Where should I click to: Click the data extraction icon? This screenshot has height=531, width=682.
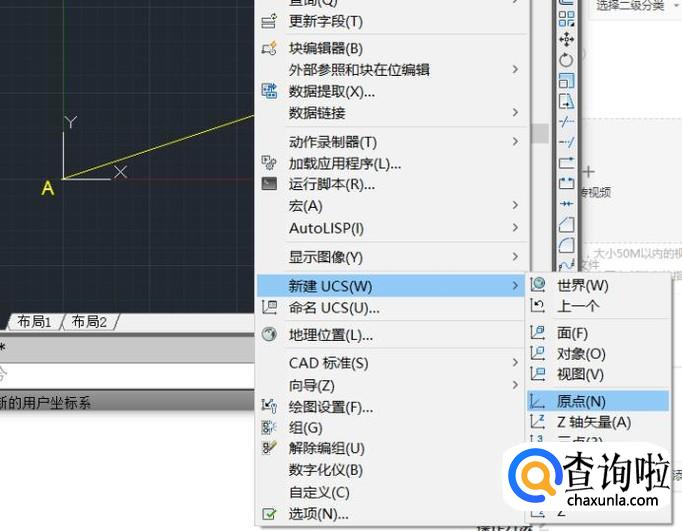point(269,90)
